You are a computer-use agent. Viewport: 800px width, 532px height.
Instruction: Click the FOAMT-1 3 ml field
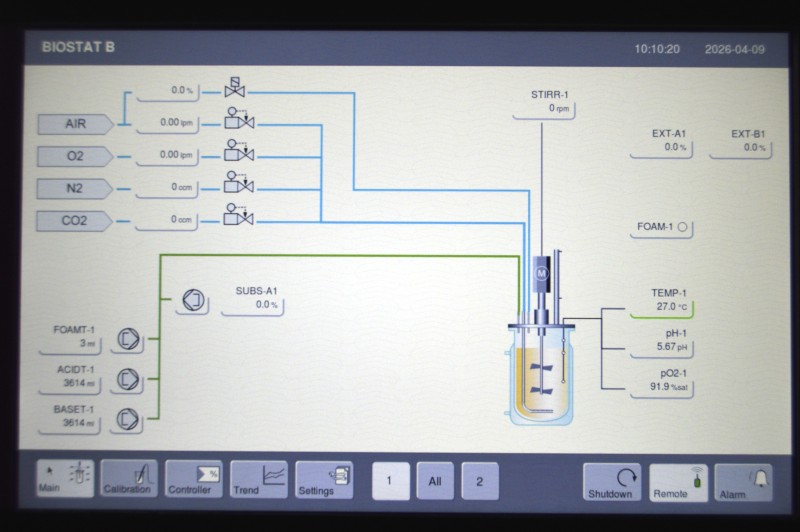(70, 339)
